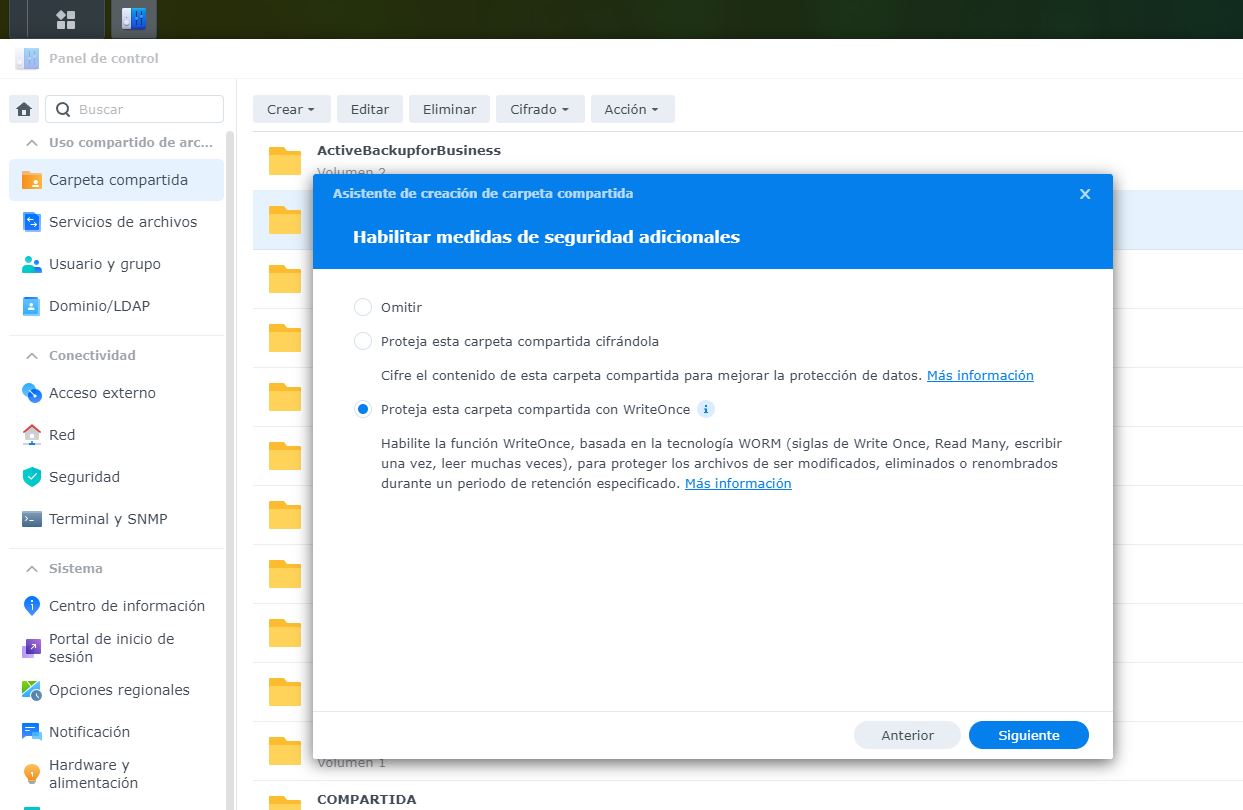Click the Centro de información icon
This screenshot has height=810, width=1243.
[32, 606]
